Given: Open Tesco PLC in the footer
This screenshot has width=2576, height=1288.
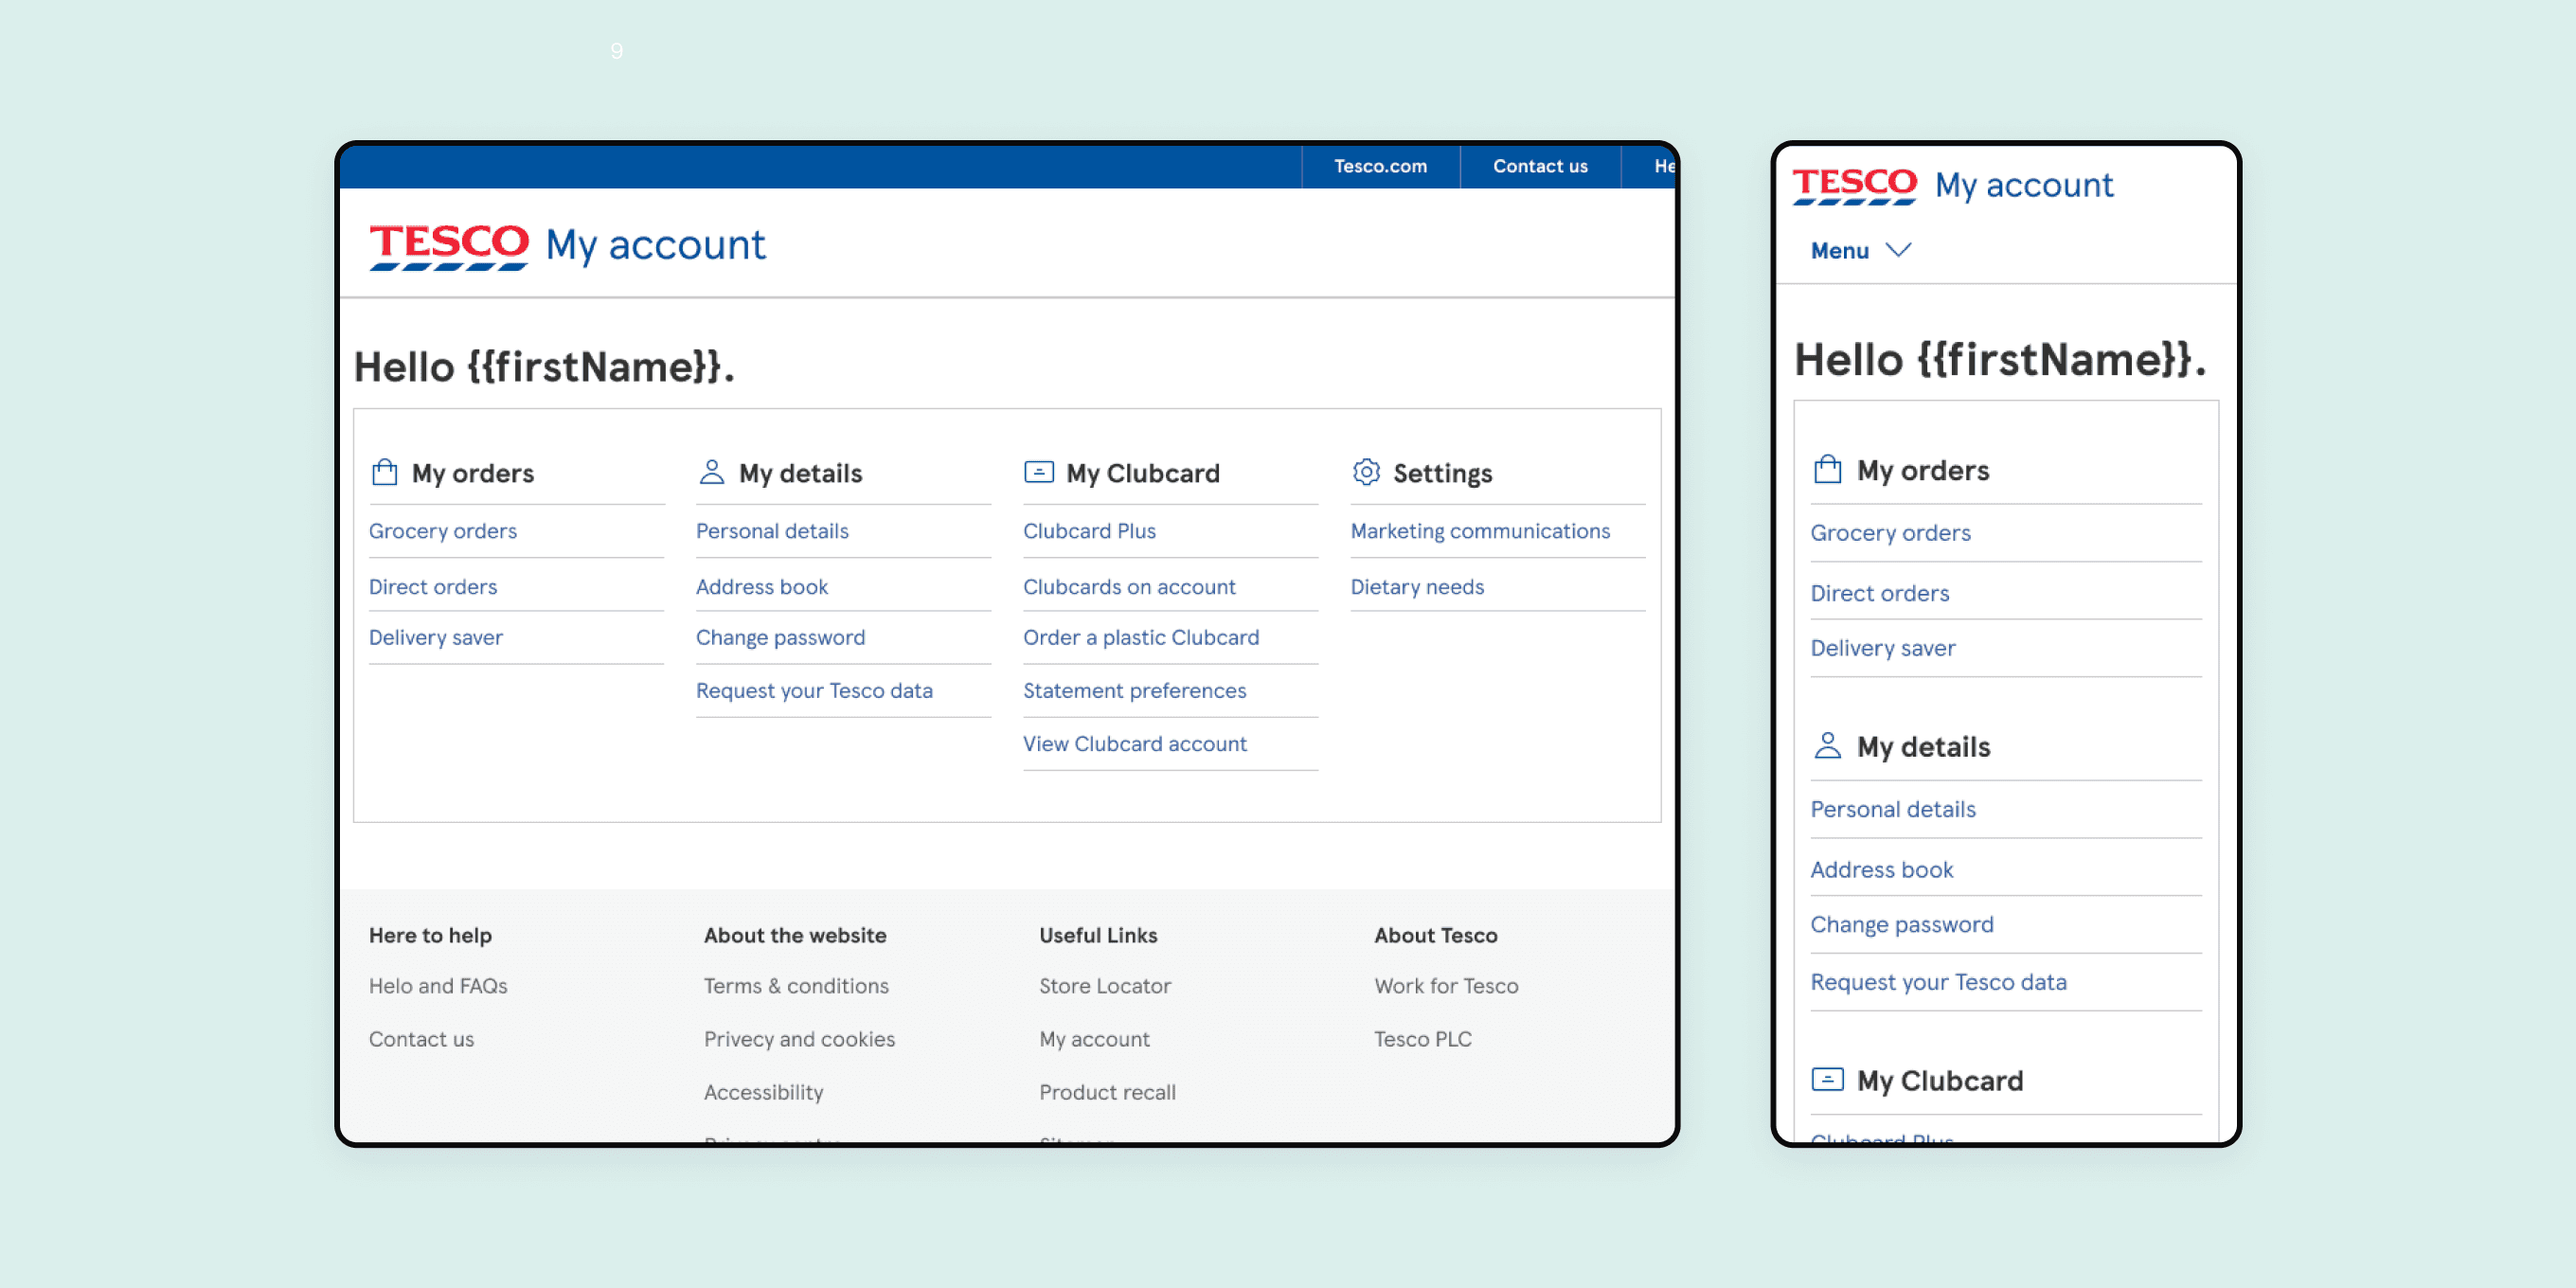Looking at the screenshot, I should tap(1423, 1039).
